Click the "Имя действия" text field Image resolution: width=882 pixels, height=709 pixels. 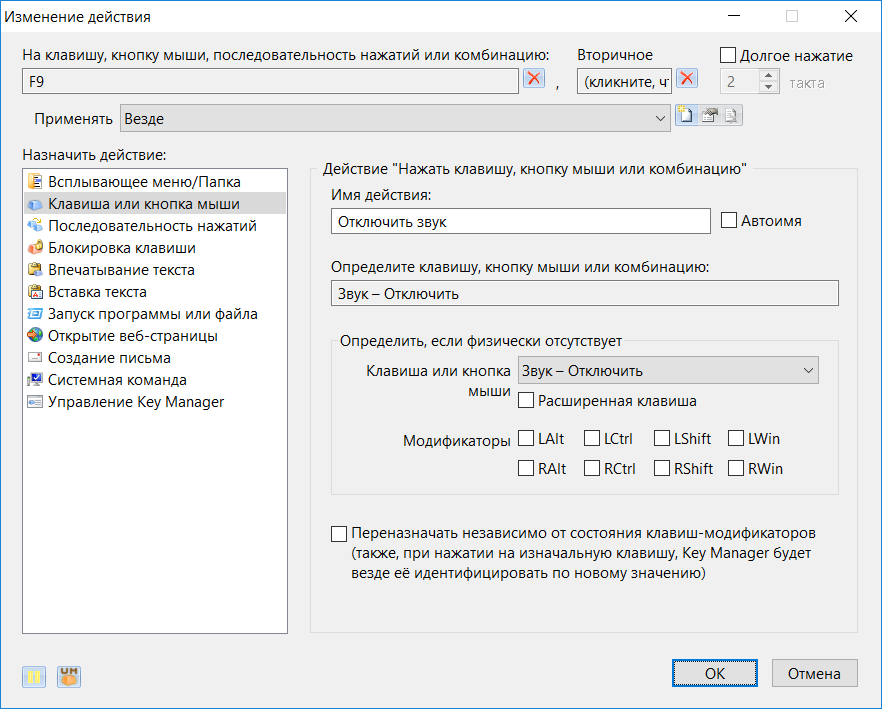pyautogui.click(x=519, y=221)
